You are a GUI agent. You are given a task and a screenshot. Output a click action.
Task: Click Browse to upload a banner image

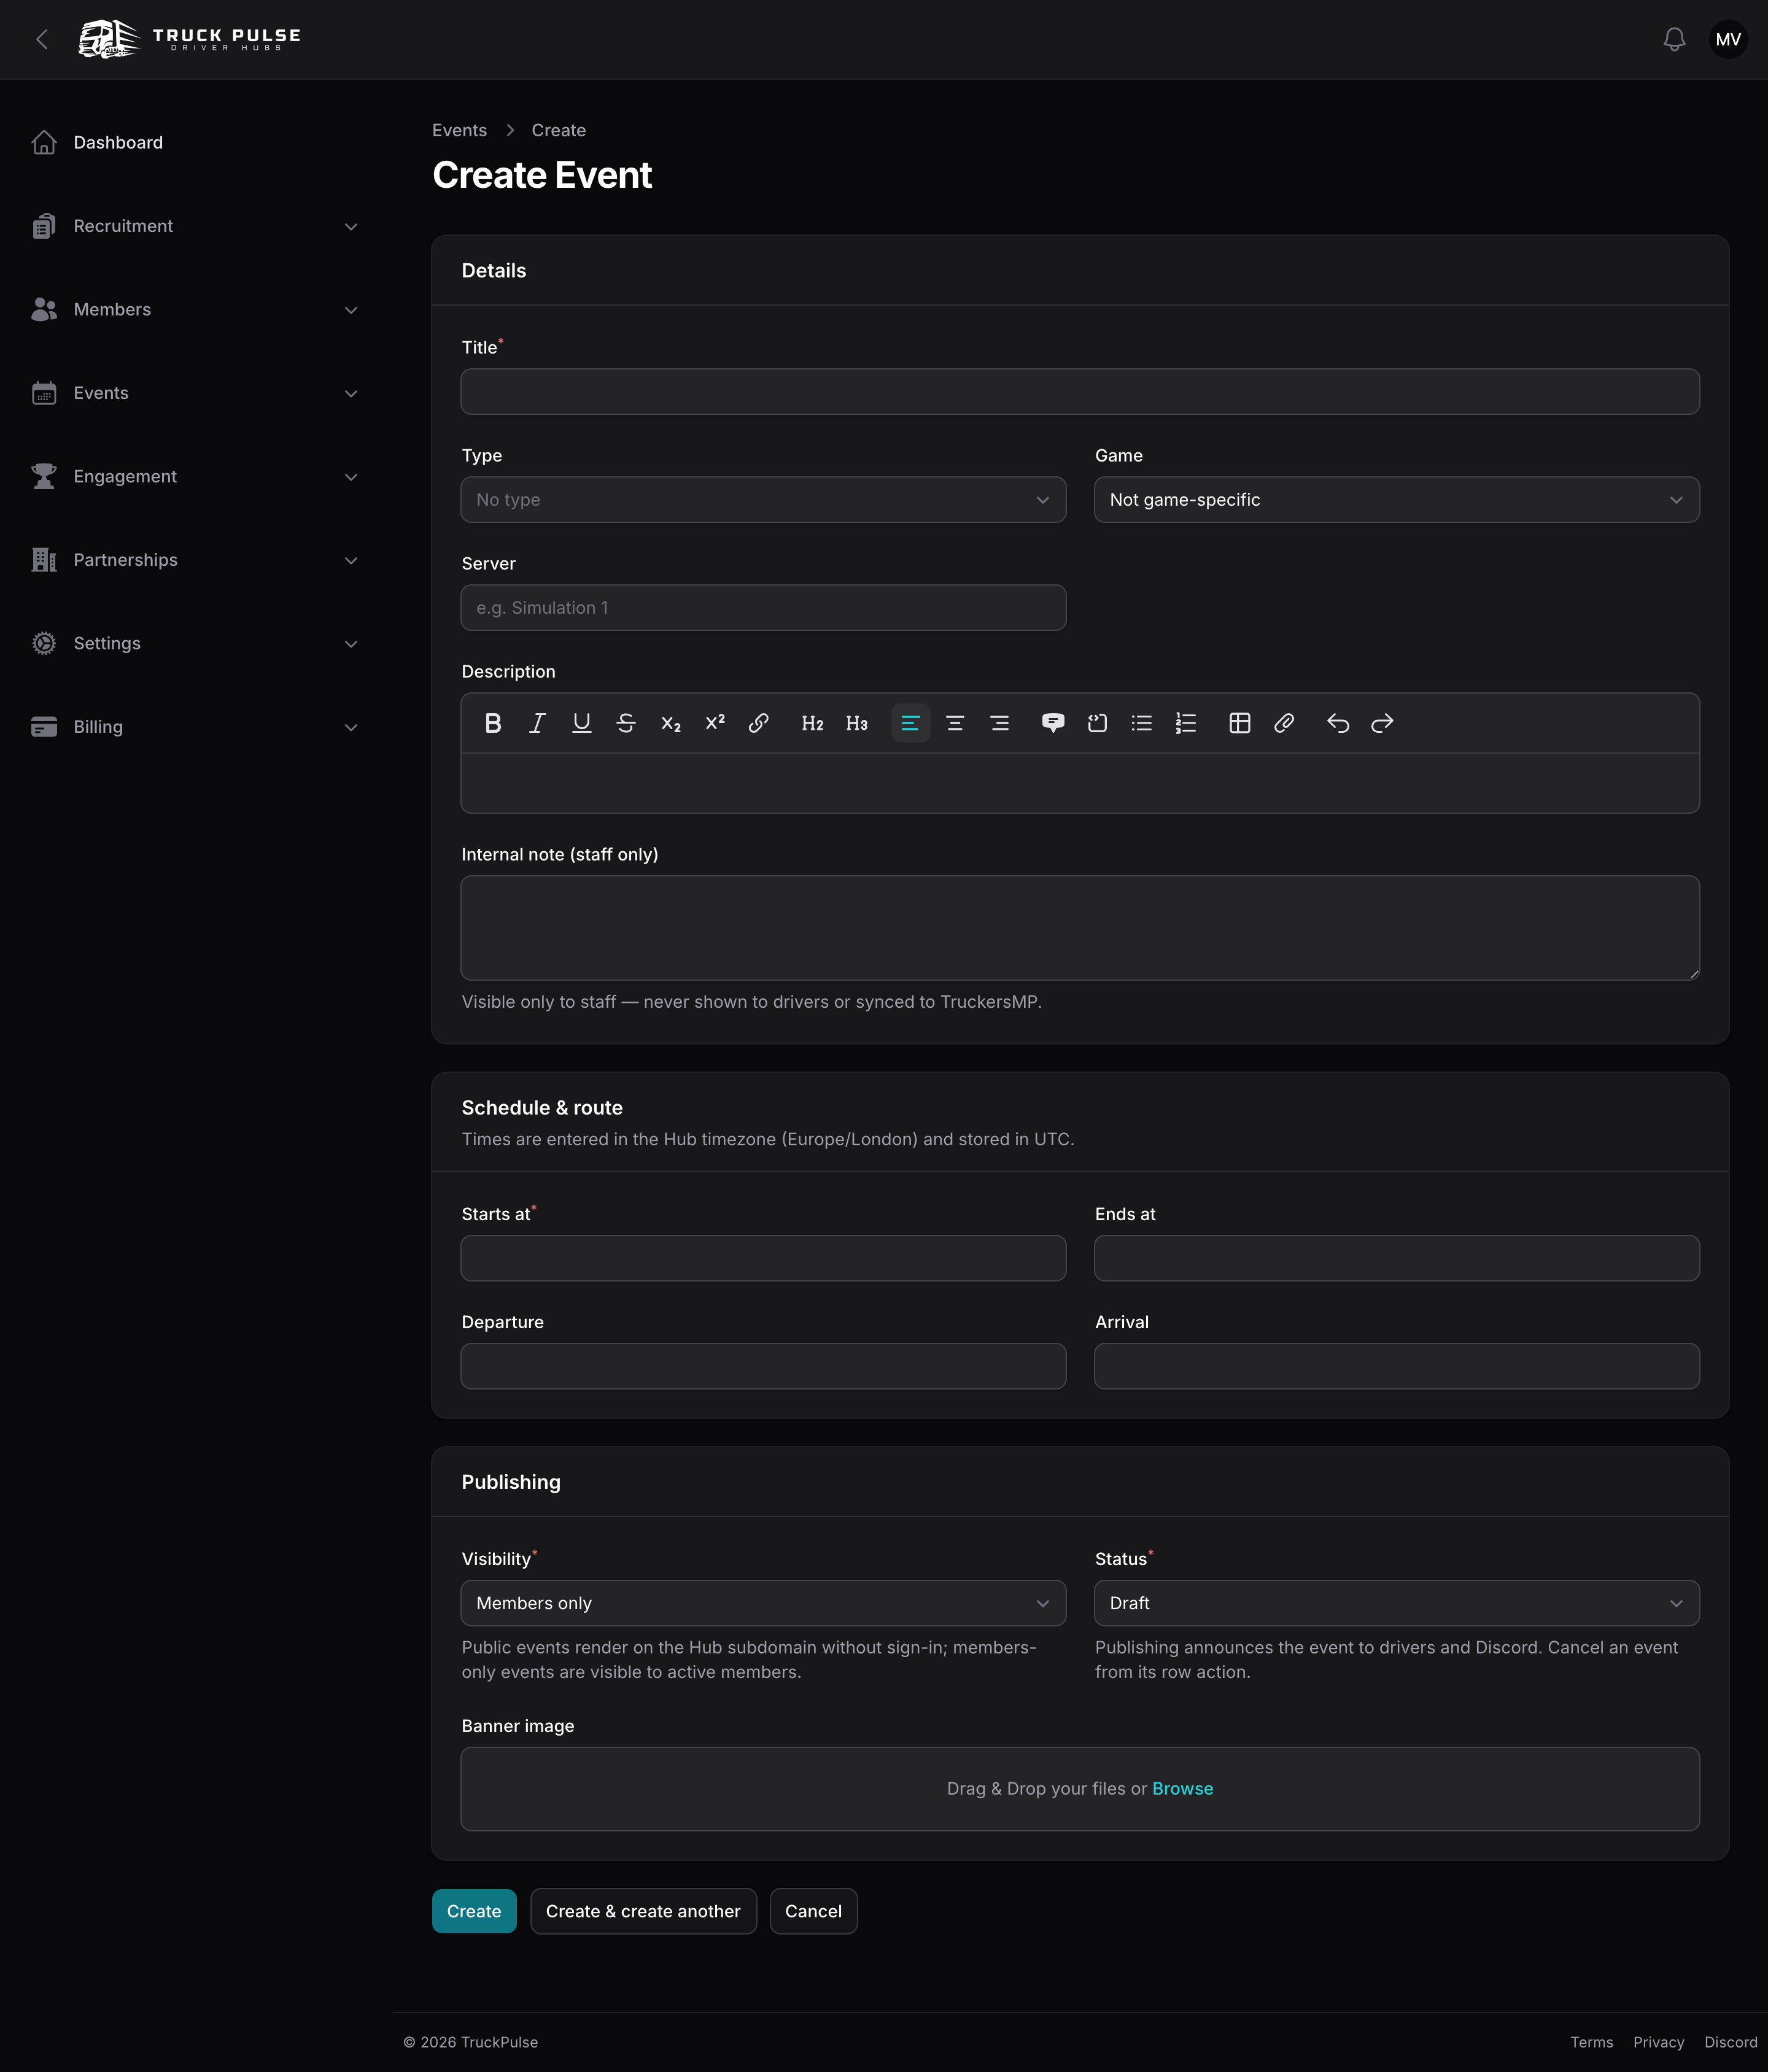[x=1182, y=1788]
